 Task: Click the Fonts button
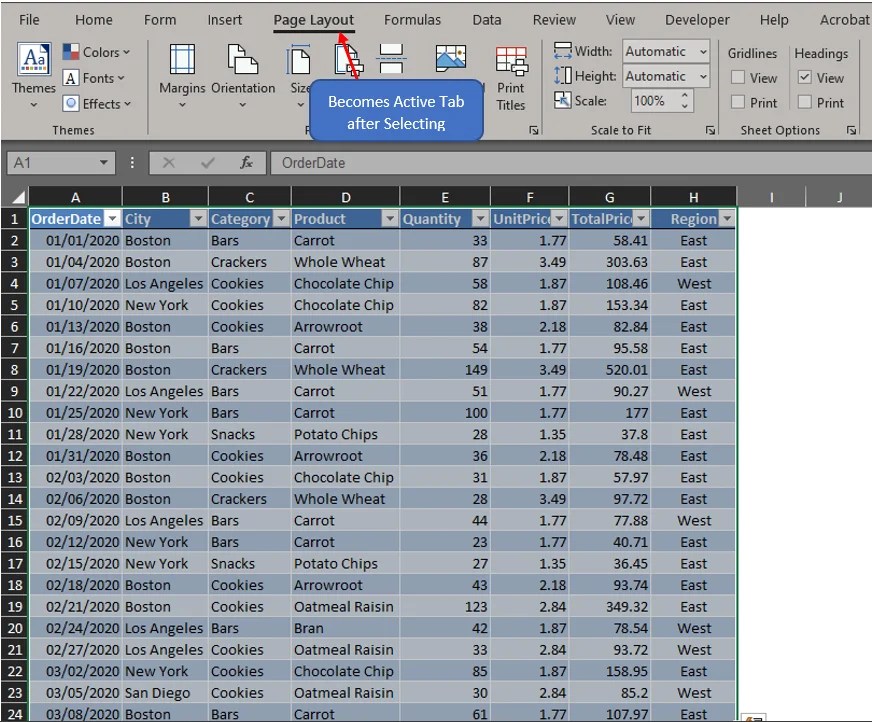click(x=96, y=77)
